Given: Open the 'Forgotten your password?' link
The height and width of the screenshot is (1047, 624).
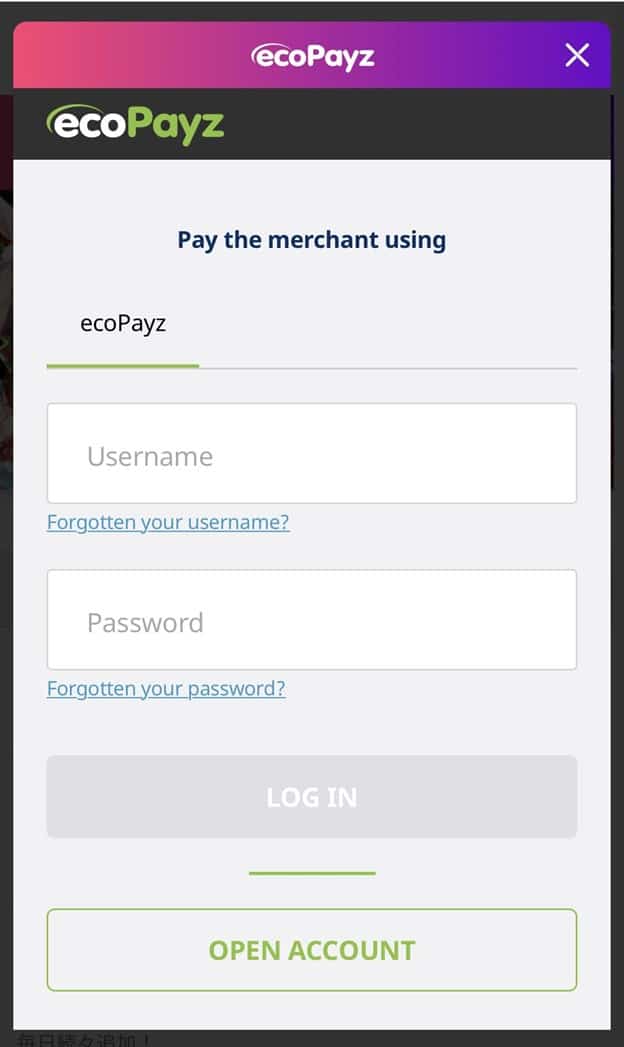Looking at the screenshot, I should (x=166, y=688).
